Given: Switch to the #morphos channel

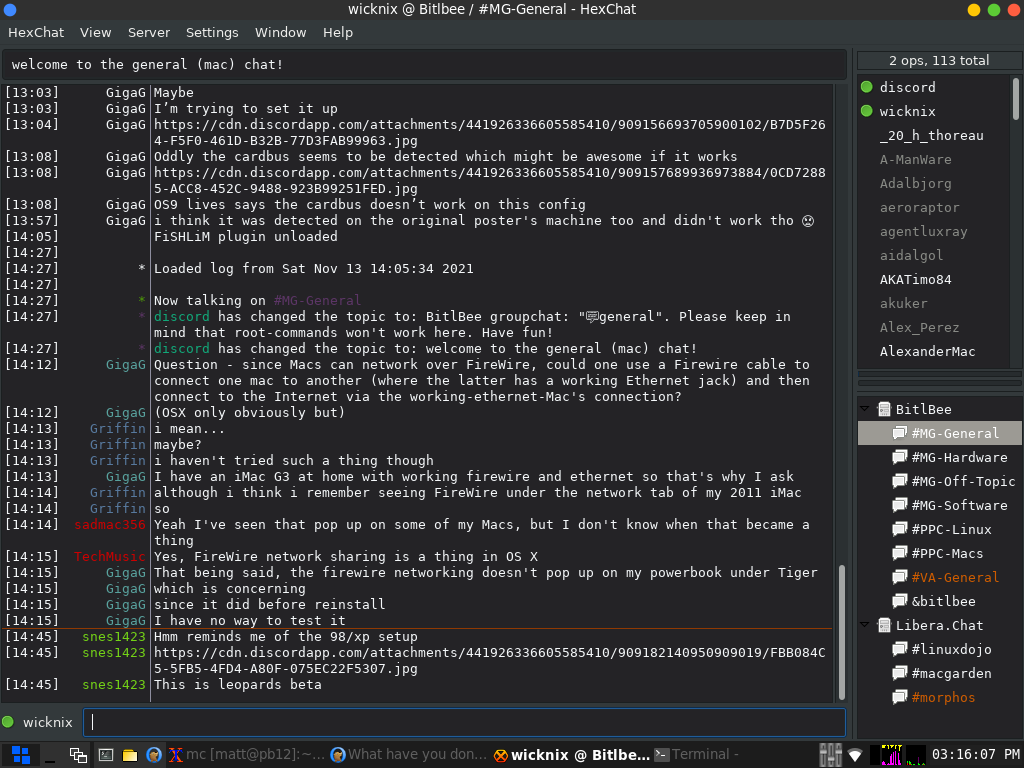Looking at the screenshot, I should pyautogui.click(x=944, y=698).
